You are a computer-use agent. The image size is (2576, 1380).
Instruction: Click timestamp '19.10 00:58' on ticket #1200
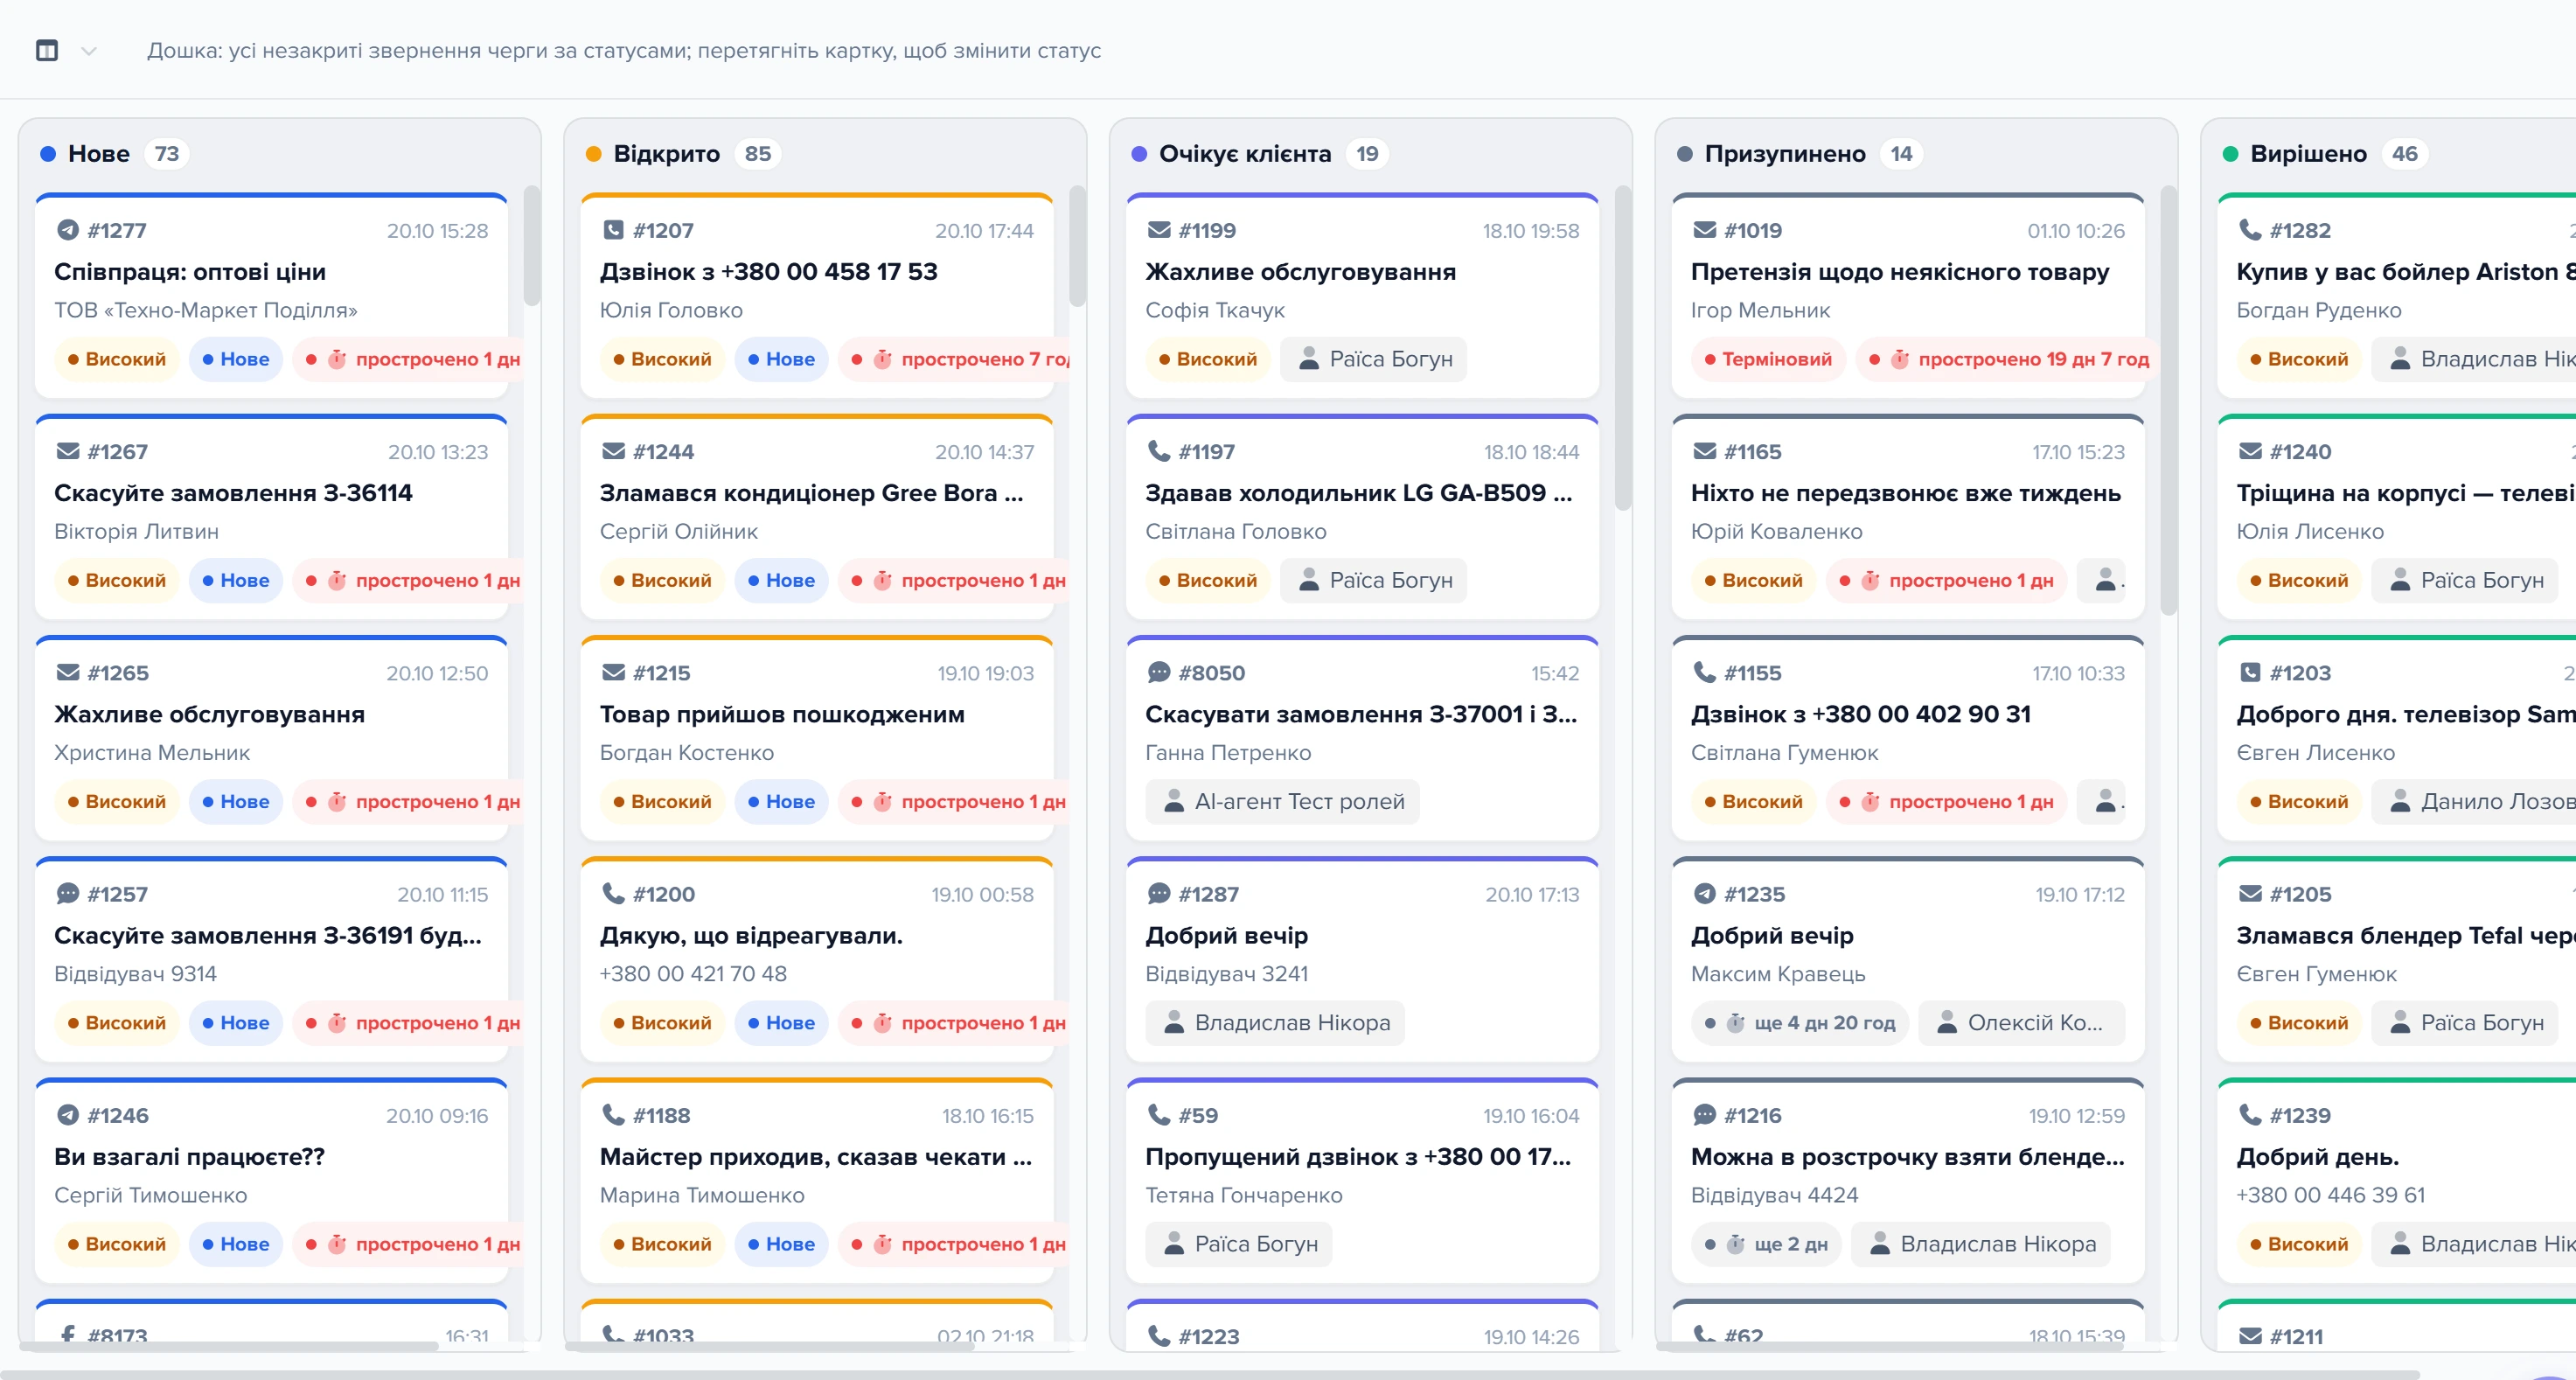[982, 894]
